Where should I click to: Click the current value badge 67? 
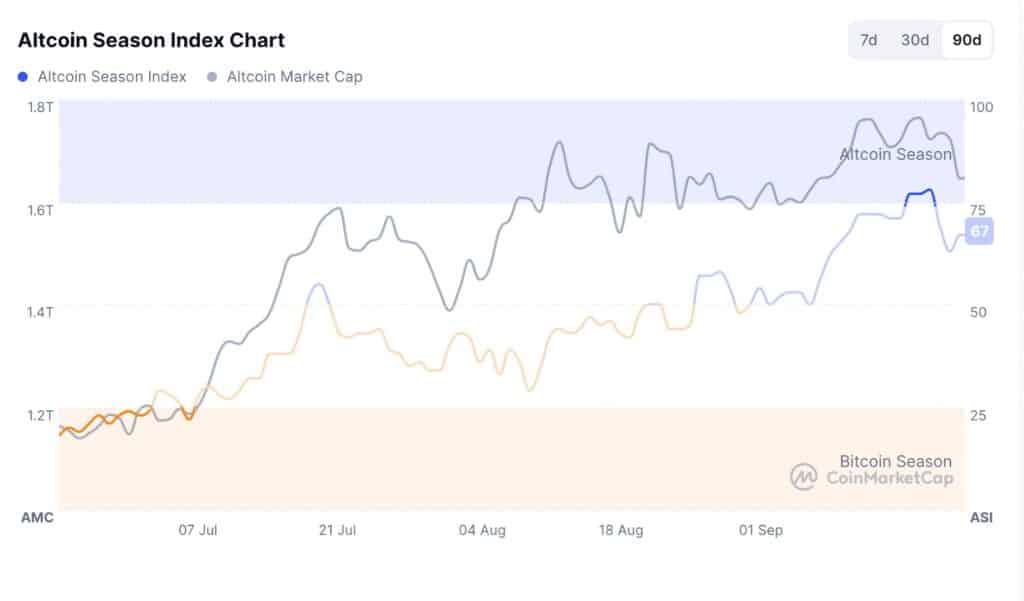coord(979,232)
